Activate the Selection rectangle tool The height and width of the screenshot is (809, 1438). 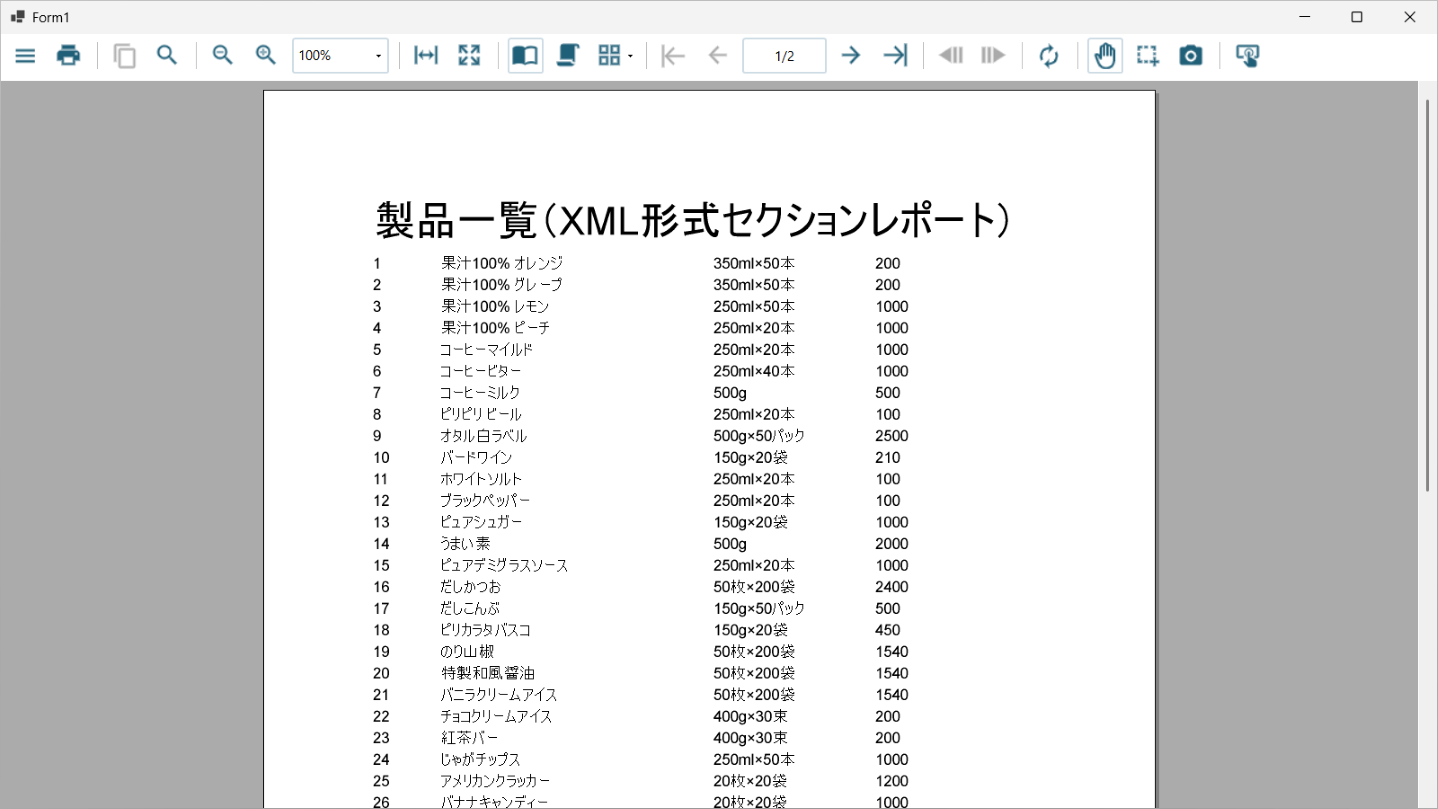tap(1148, 56)
